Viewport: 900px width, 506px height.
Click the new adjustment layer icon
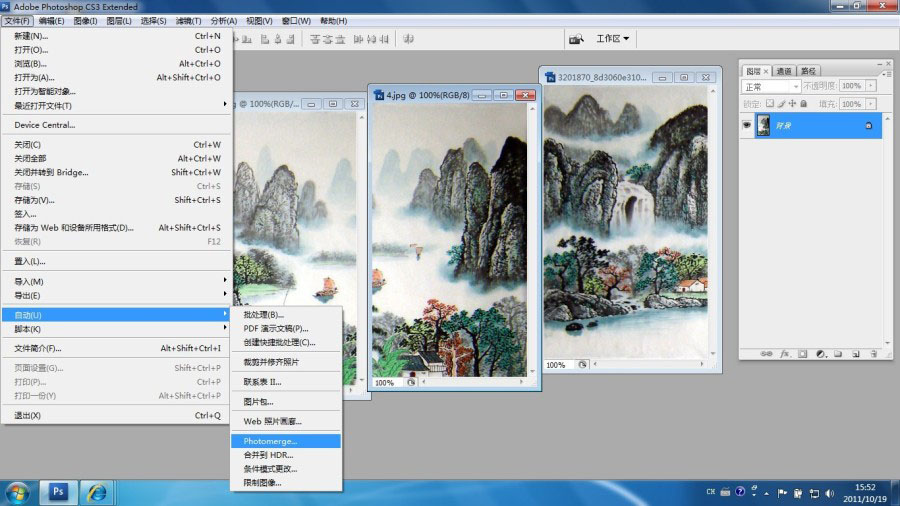tap(820, 354)
